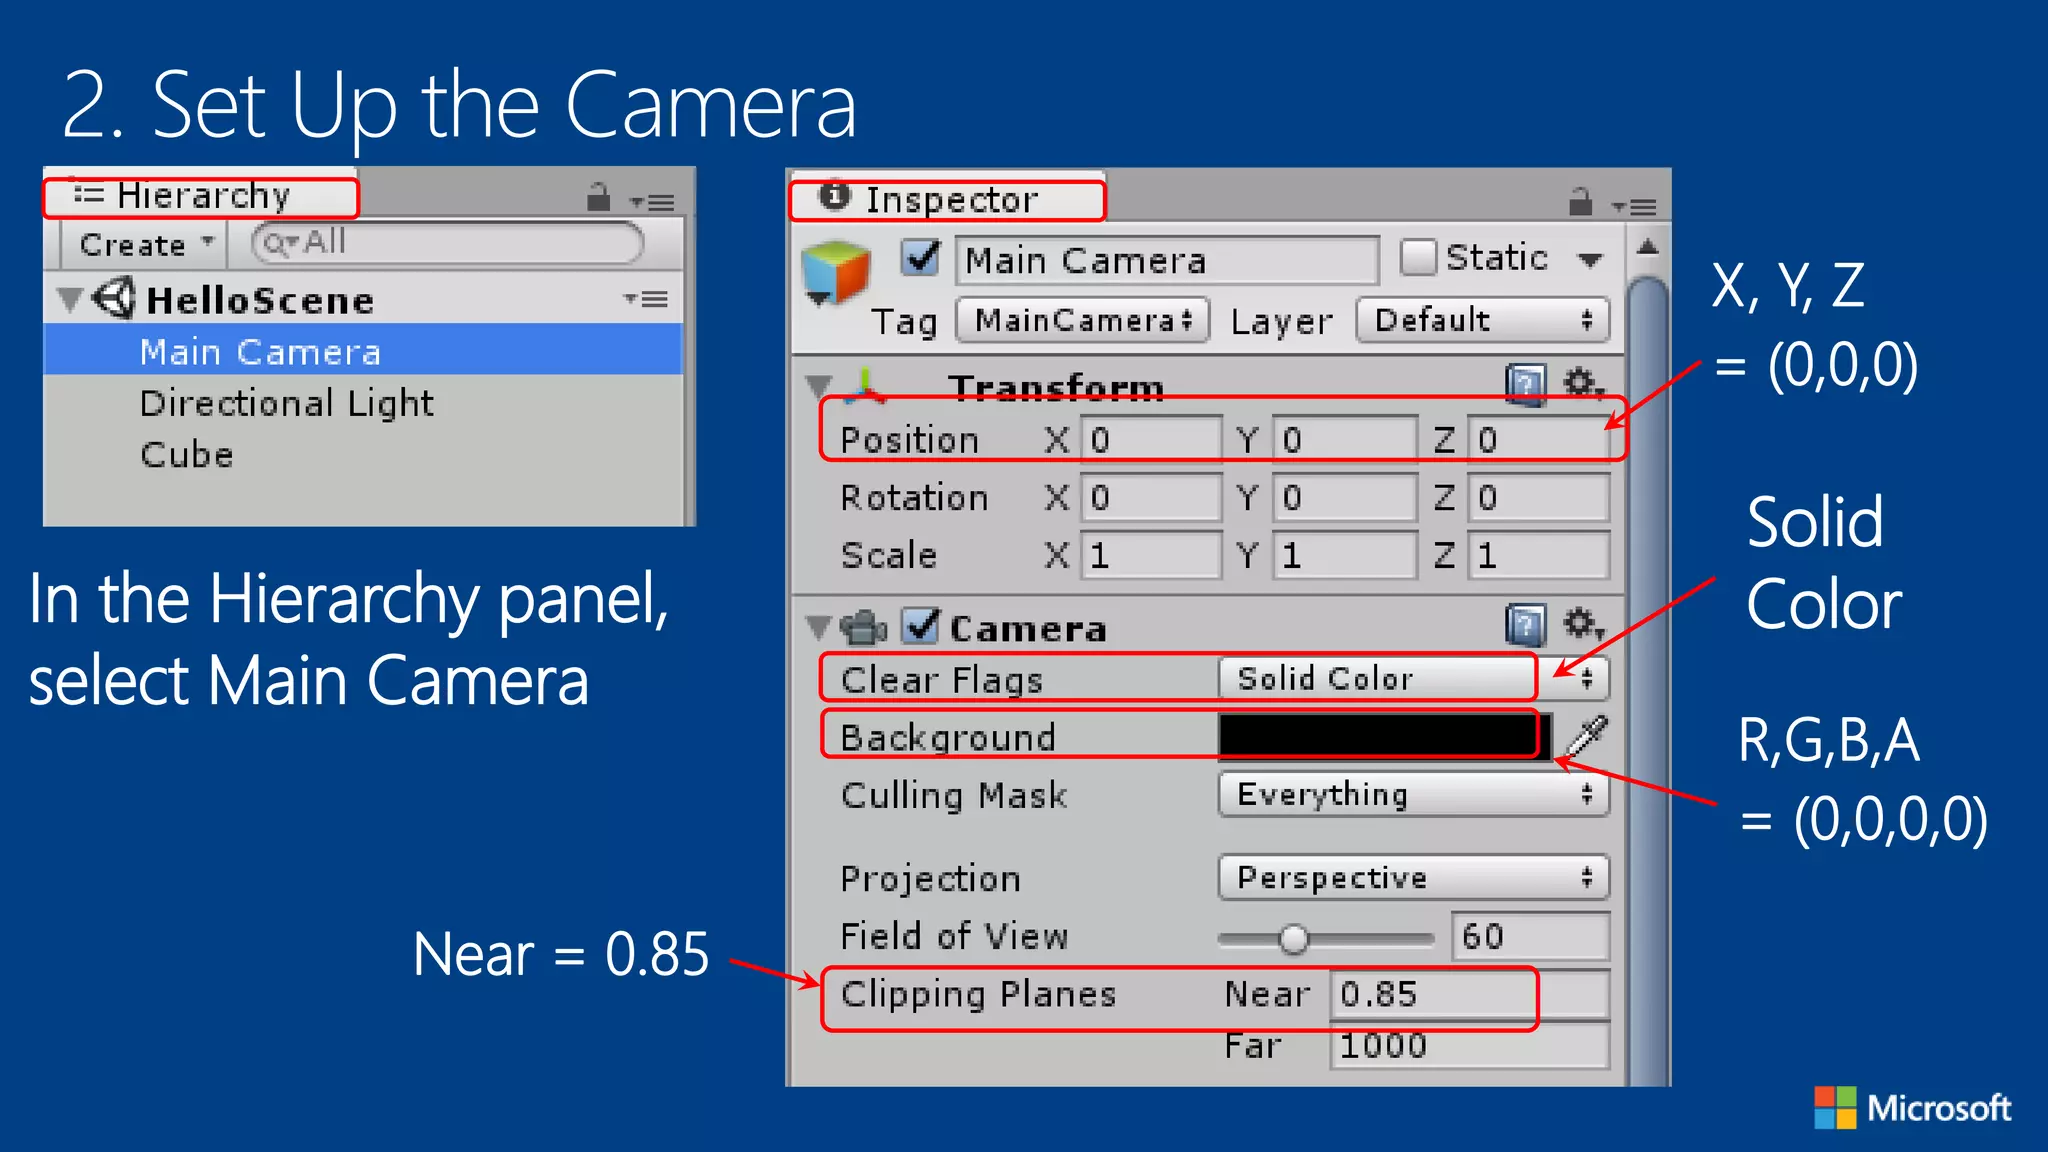Click the Rotation Y field
Viewport: 2048px width, 1152px height.
1345,497
